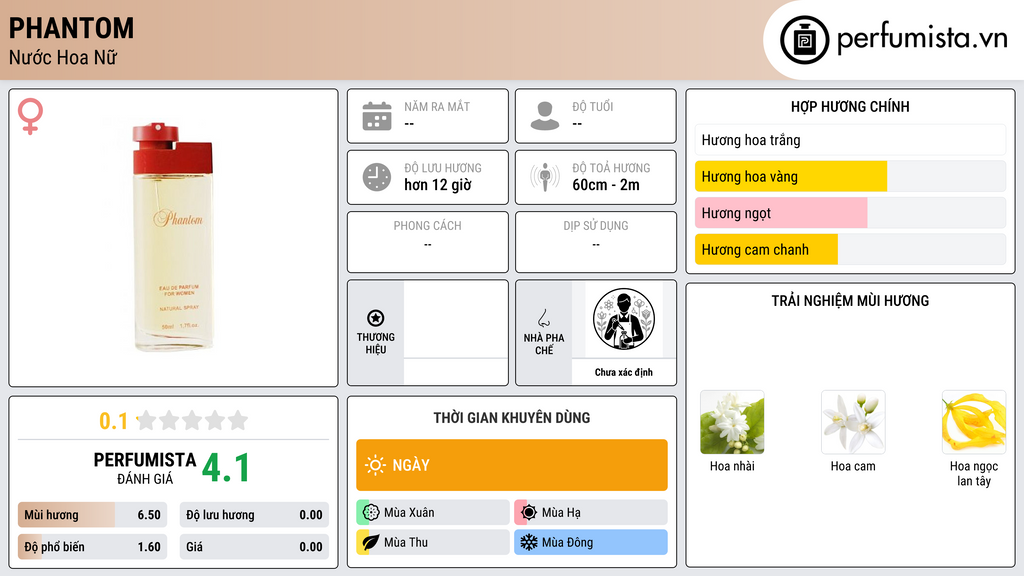
Task: Click the Dịp sử dụng occasion box
Action: (596, 242)
